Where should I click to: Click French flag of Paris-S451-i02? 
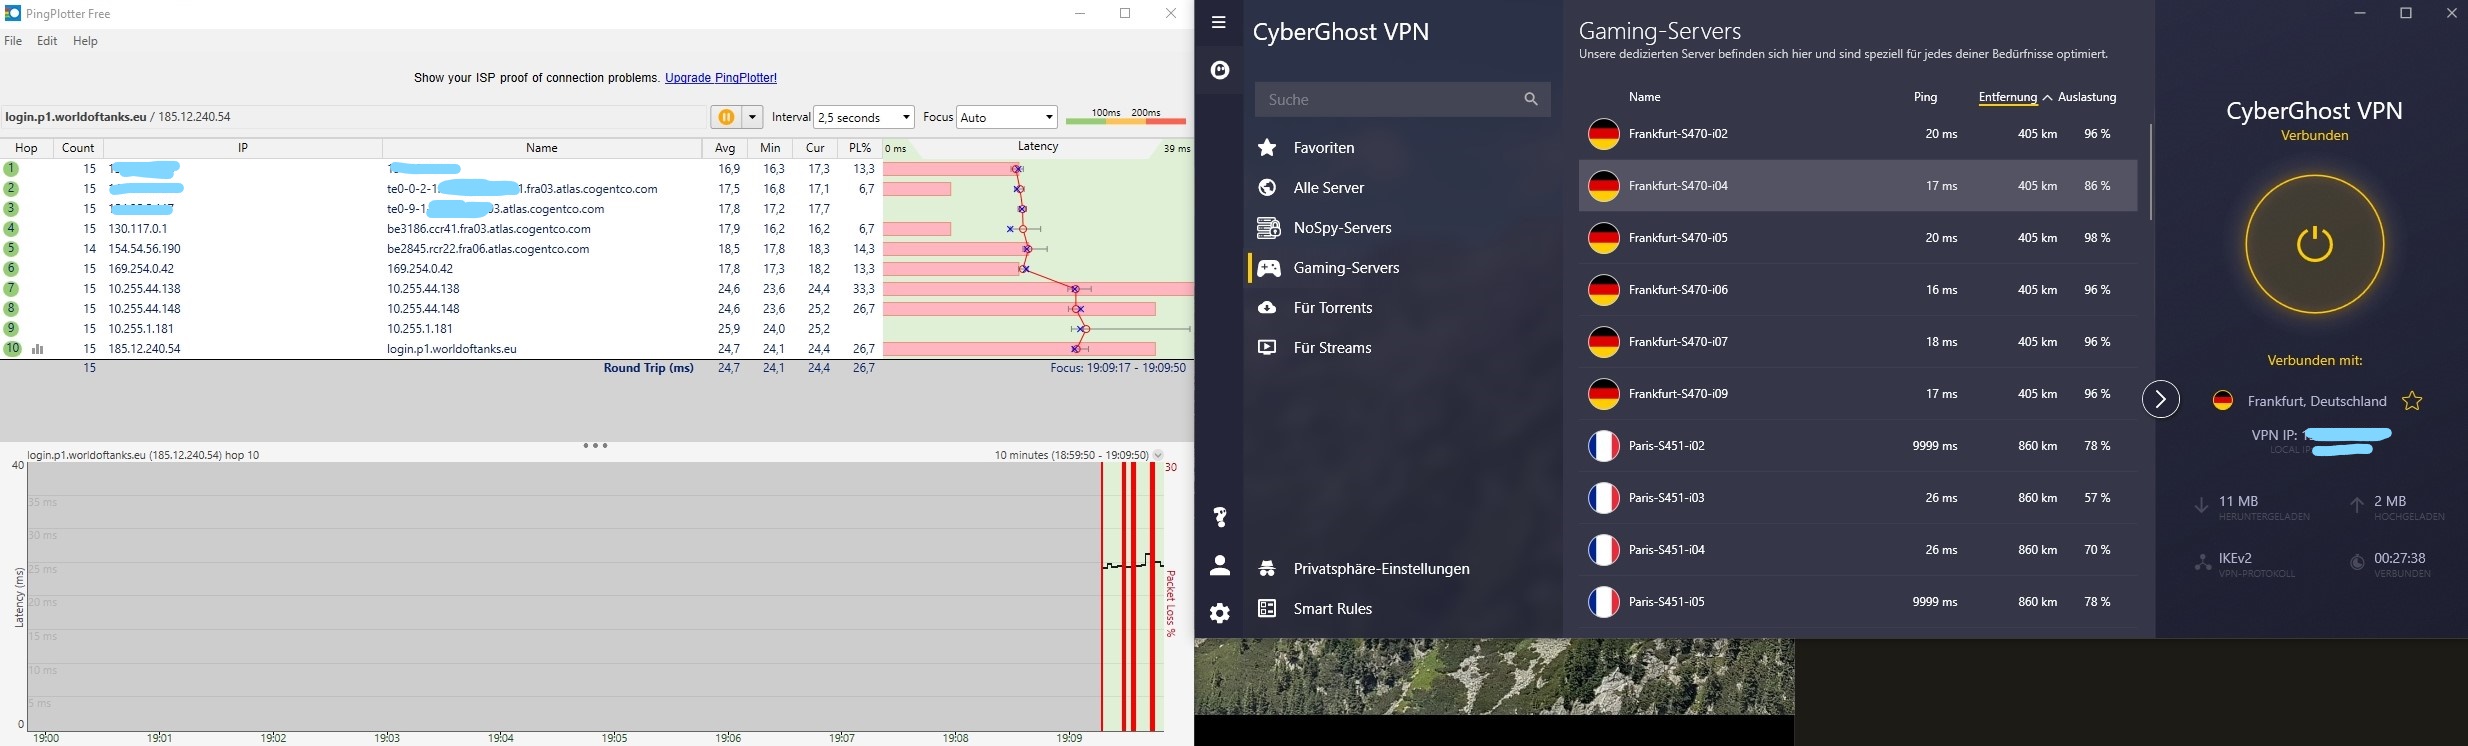[x=1604, y=446]
